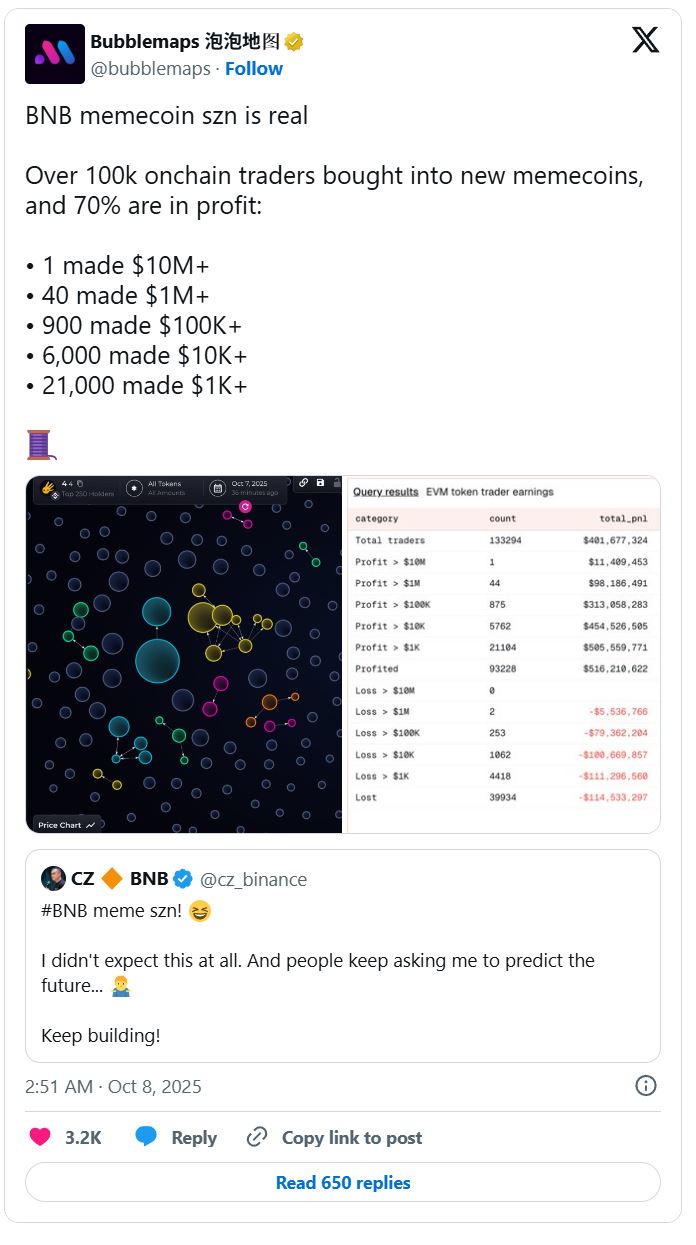Open the Bubblemaps profile avatar
Image resolution: width=696 pixels, height=1245 pixels.
tap(55, 54)
